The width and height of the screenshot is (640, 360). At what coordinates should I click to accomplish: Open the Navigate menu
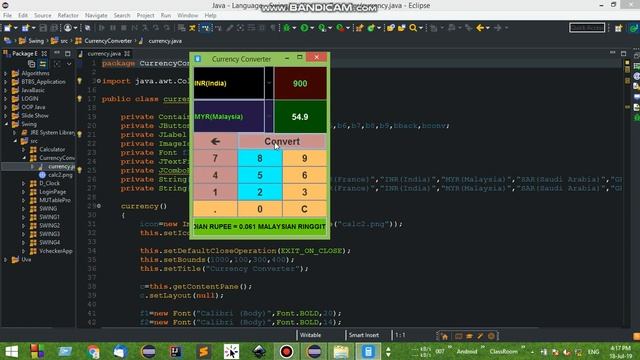tap(96, 16)
